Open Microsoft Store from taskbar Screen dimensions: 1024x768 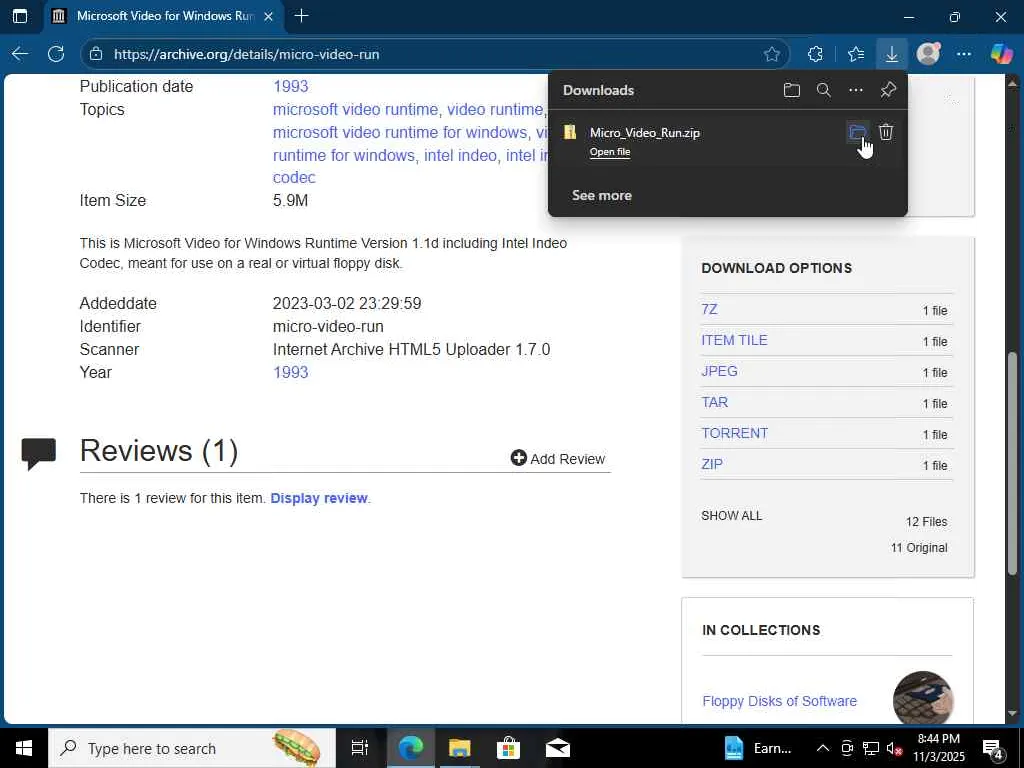click(x=508, y=748)
